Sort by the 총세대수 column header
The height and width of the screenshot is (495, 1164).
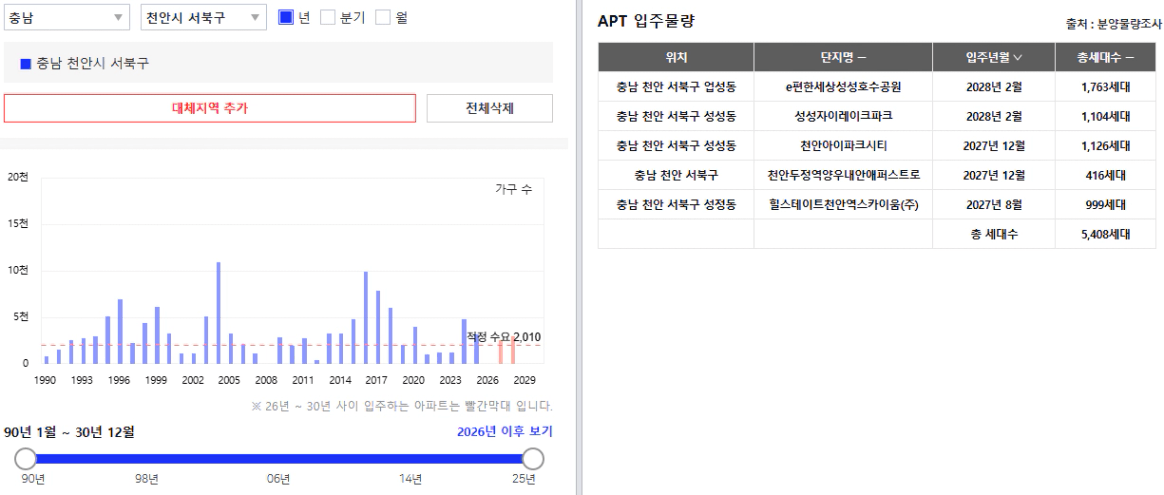[1105, 57]
